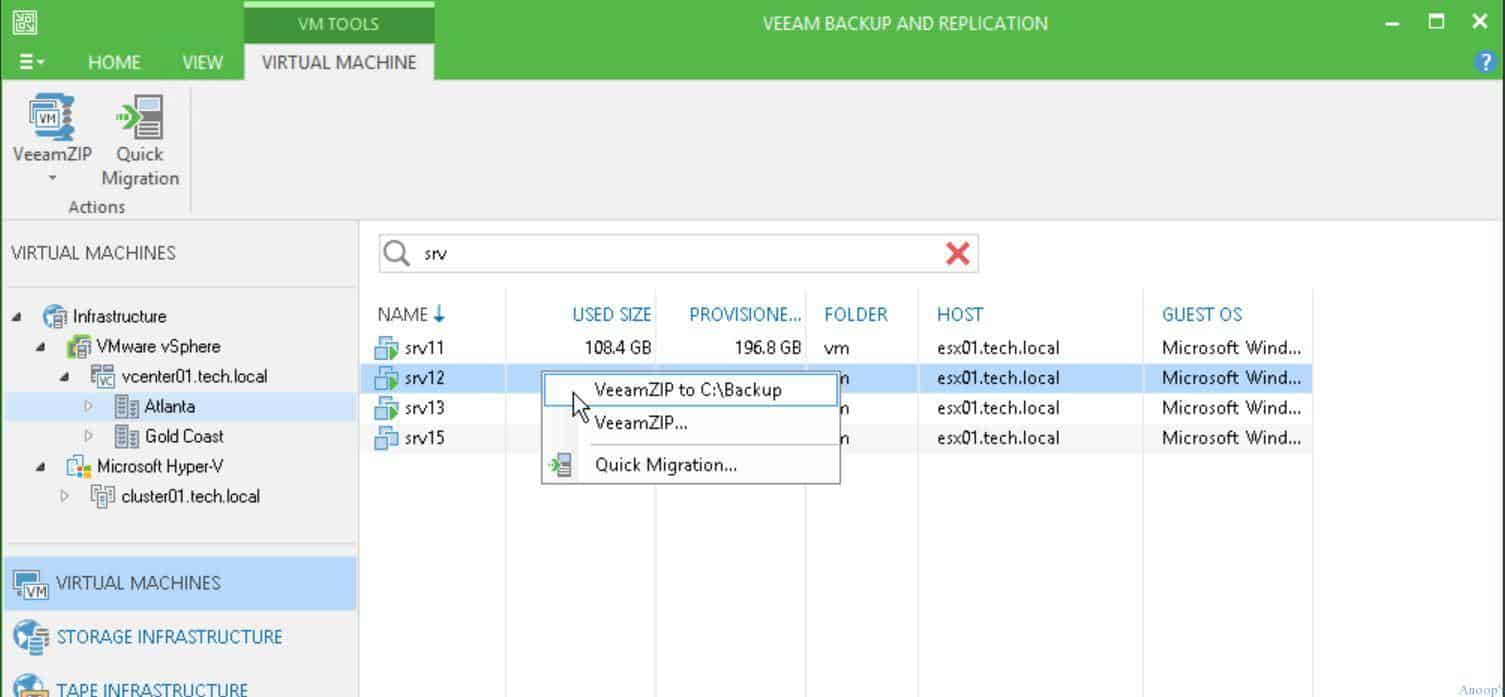Select the srv13 row name

pos(425,408)
